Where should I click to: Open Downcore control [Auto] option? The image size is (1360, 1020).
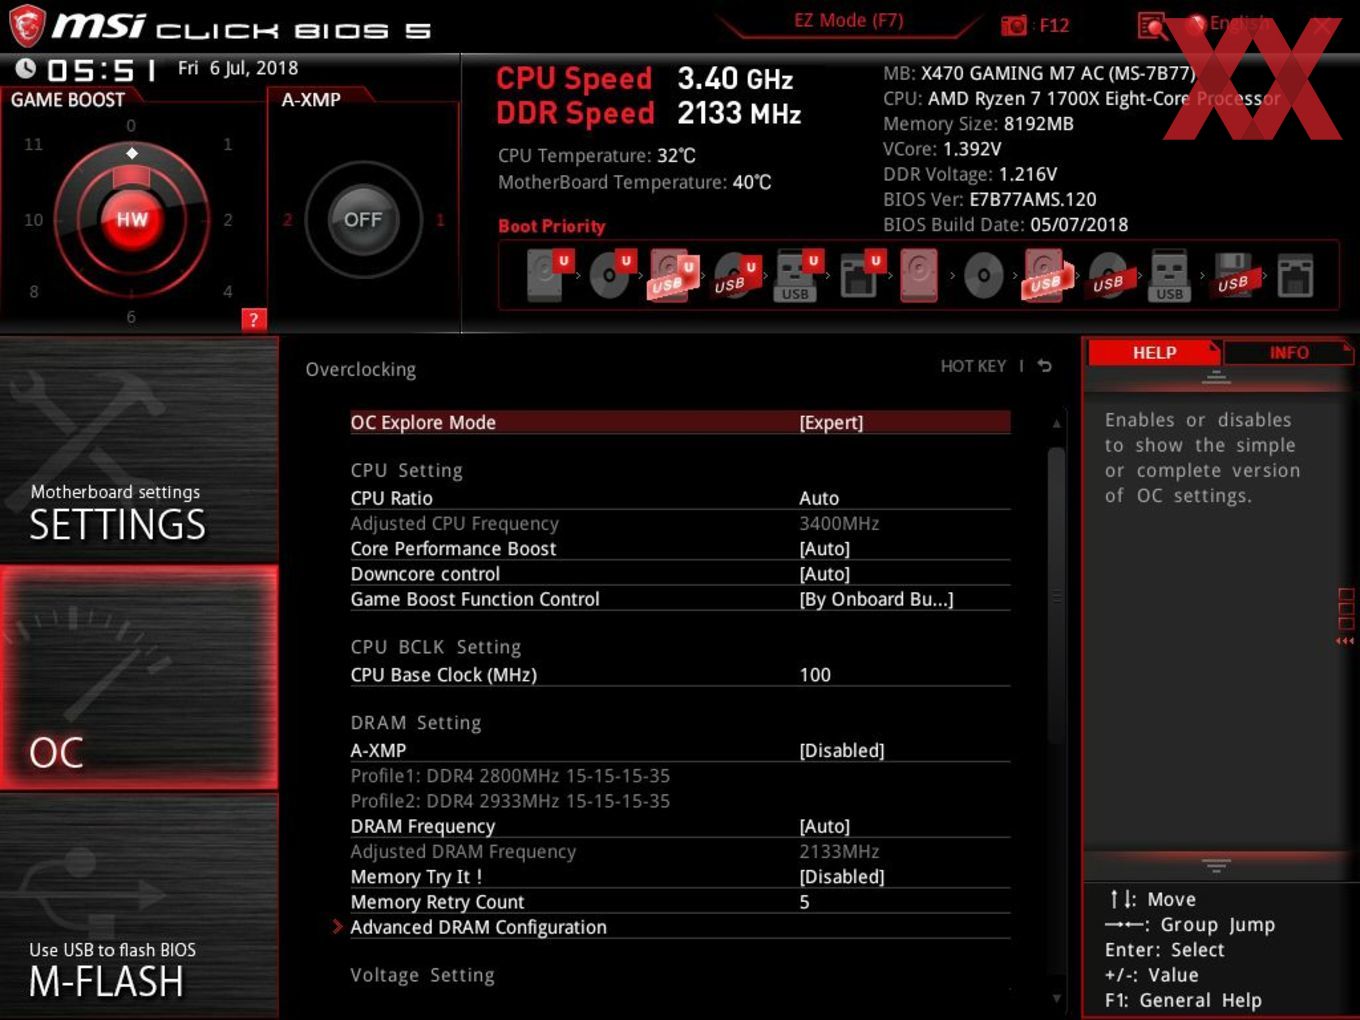[x=825, y=574]
